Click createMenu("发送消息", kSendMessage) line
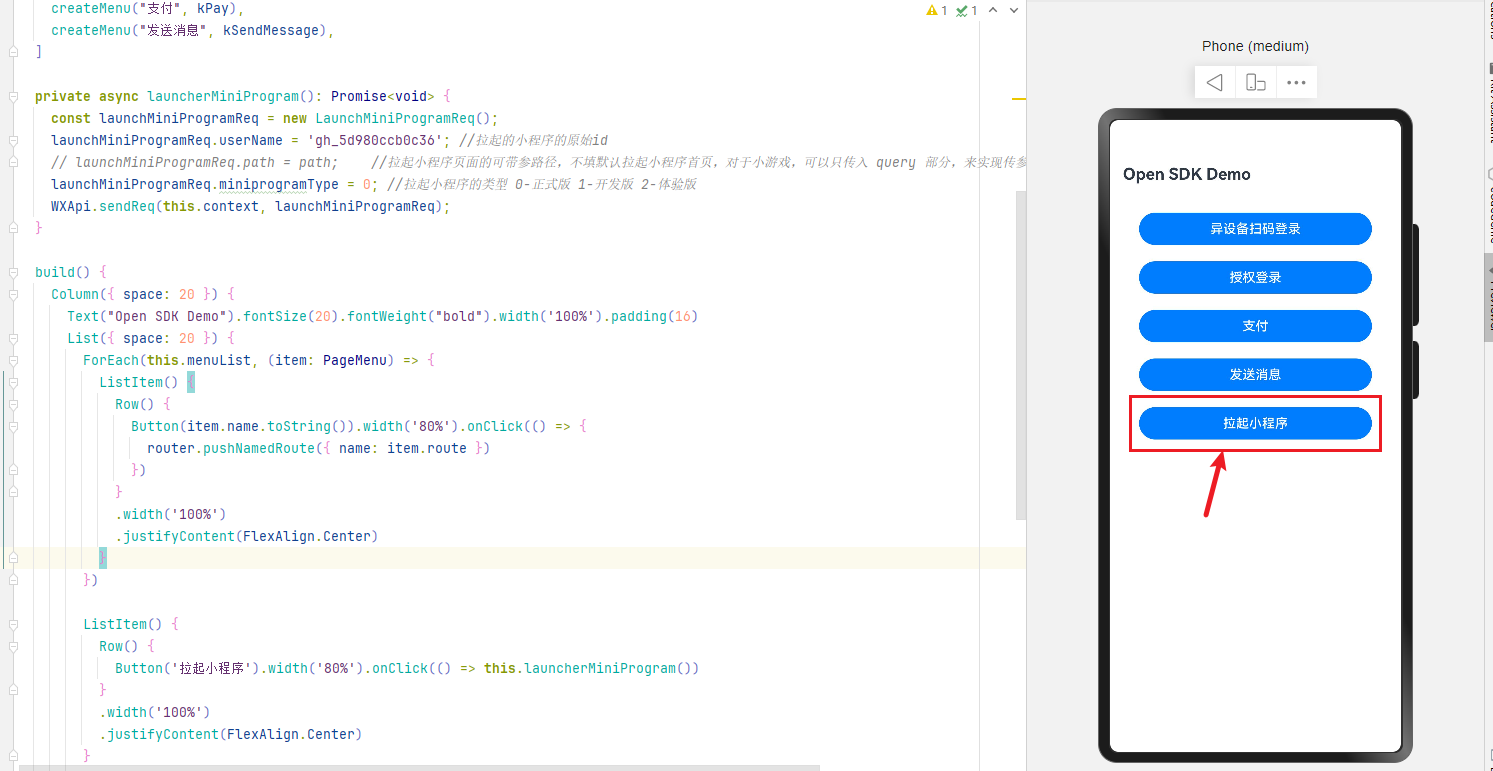The height and width of the screenshot is (771, 1493). pos(191,31)
